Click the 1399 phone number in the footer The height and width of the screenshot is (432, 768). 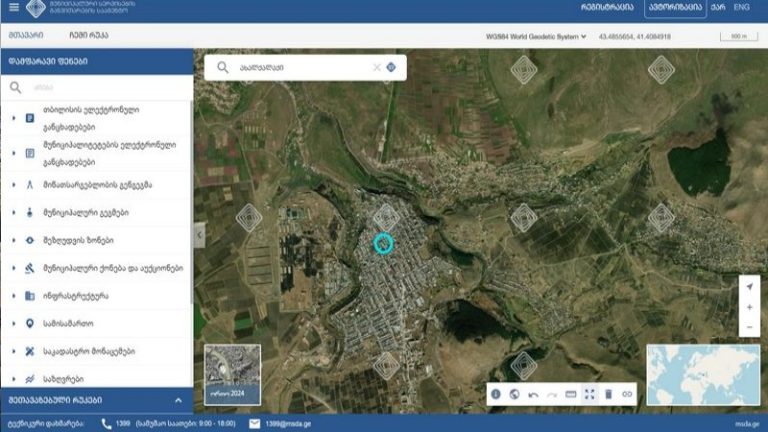click(x=122, y=424)
